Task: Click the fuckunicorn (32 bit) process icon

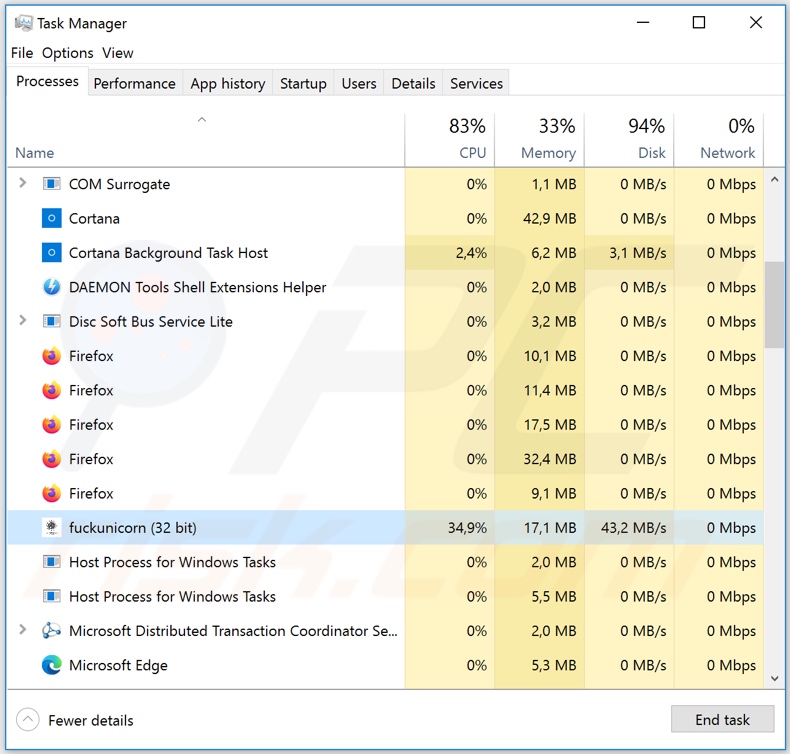Action: (x=51, y=527)
